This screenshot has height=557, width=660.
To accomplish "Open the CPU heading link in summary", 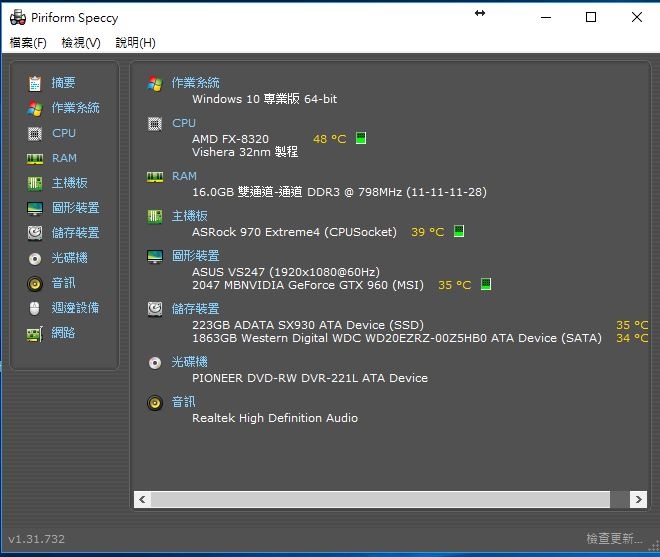I will 184,123.
